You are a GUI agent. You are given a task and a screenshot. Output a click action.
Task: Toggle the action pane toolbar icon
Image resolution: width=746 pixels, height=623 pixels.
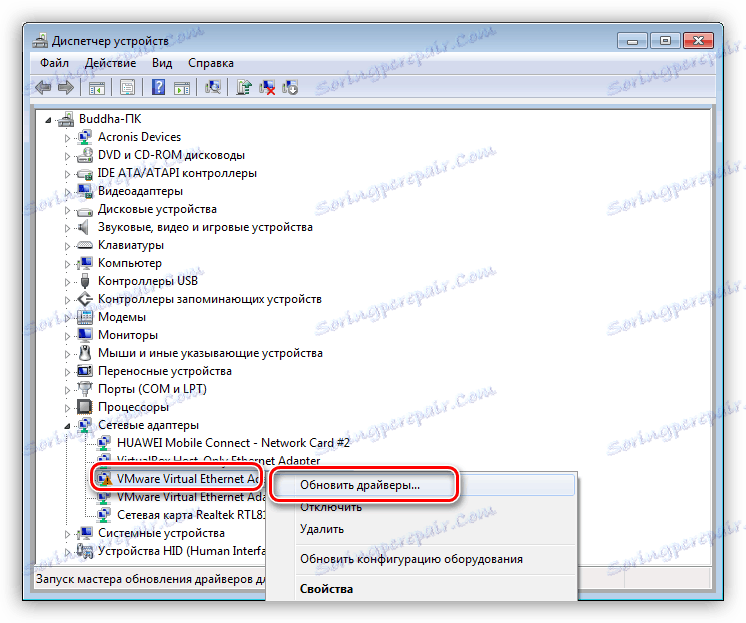[182, 88]
